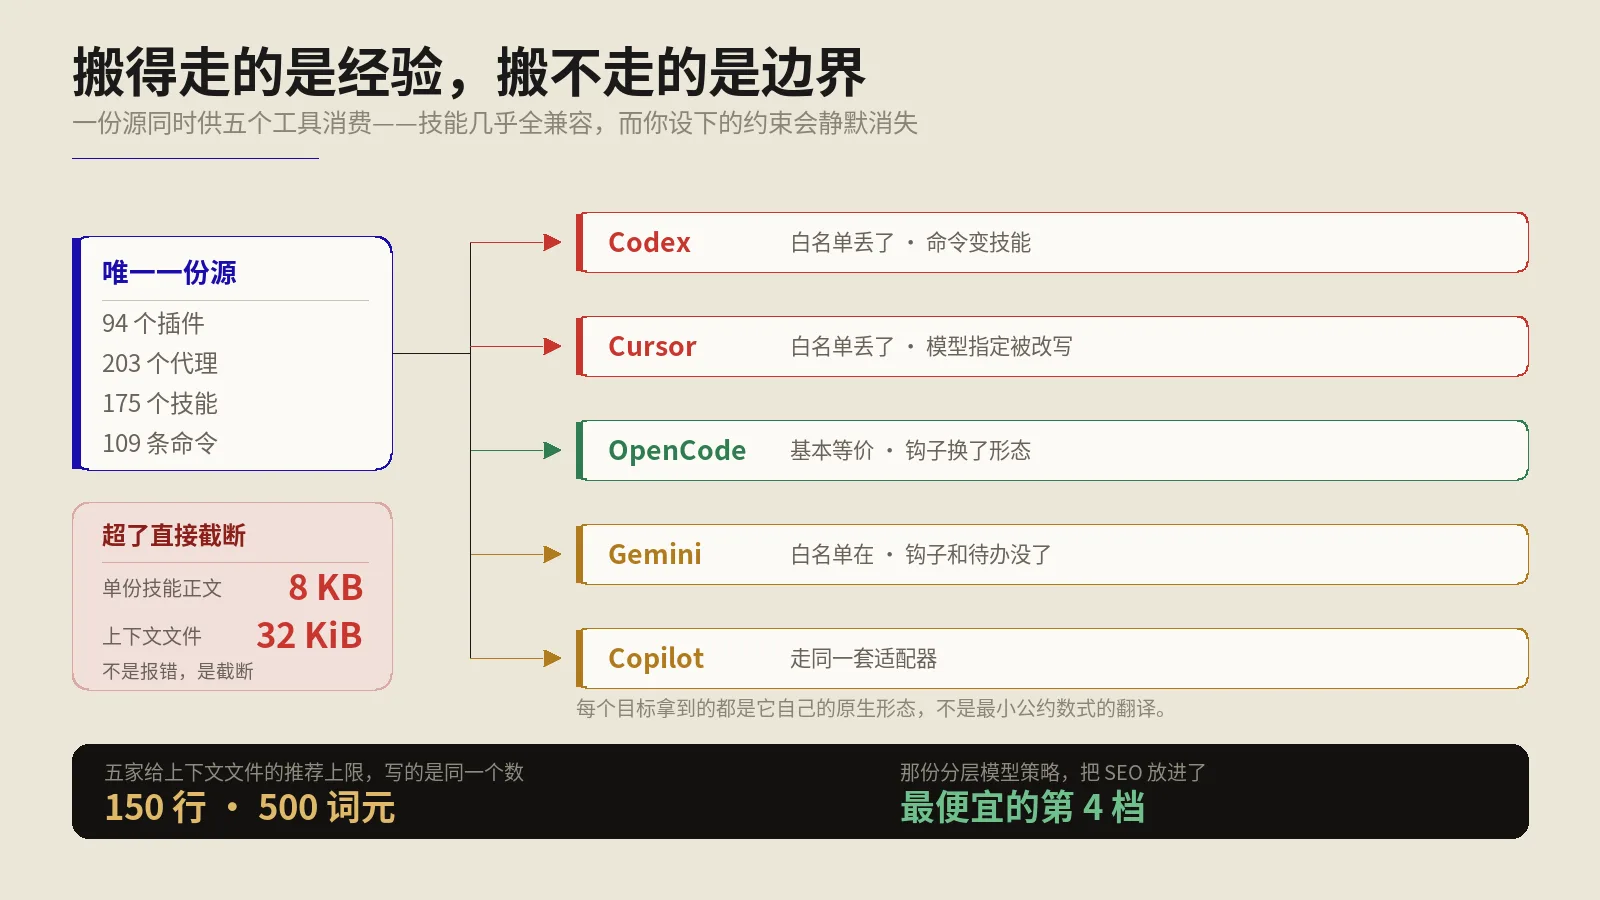This screenshot has height=900, width=1600.
Task: Select OpenCode description 基本等价 · 钩子换了形态
Action: (x=910, y=450)
